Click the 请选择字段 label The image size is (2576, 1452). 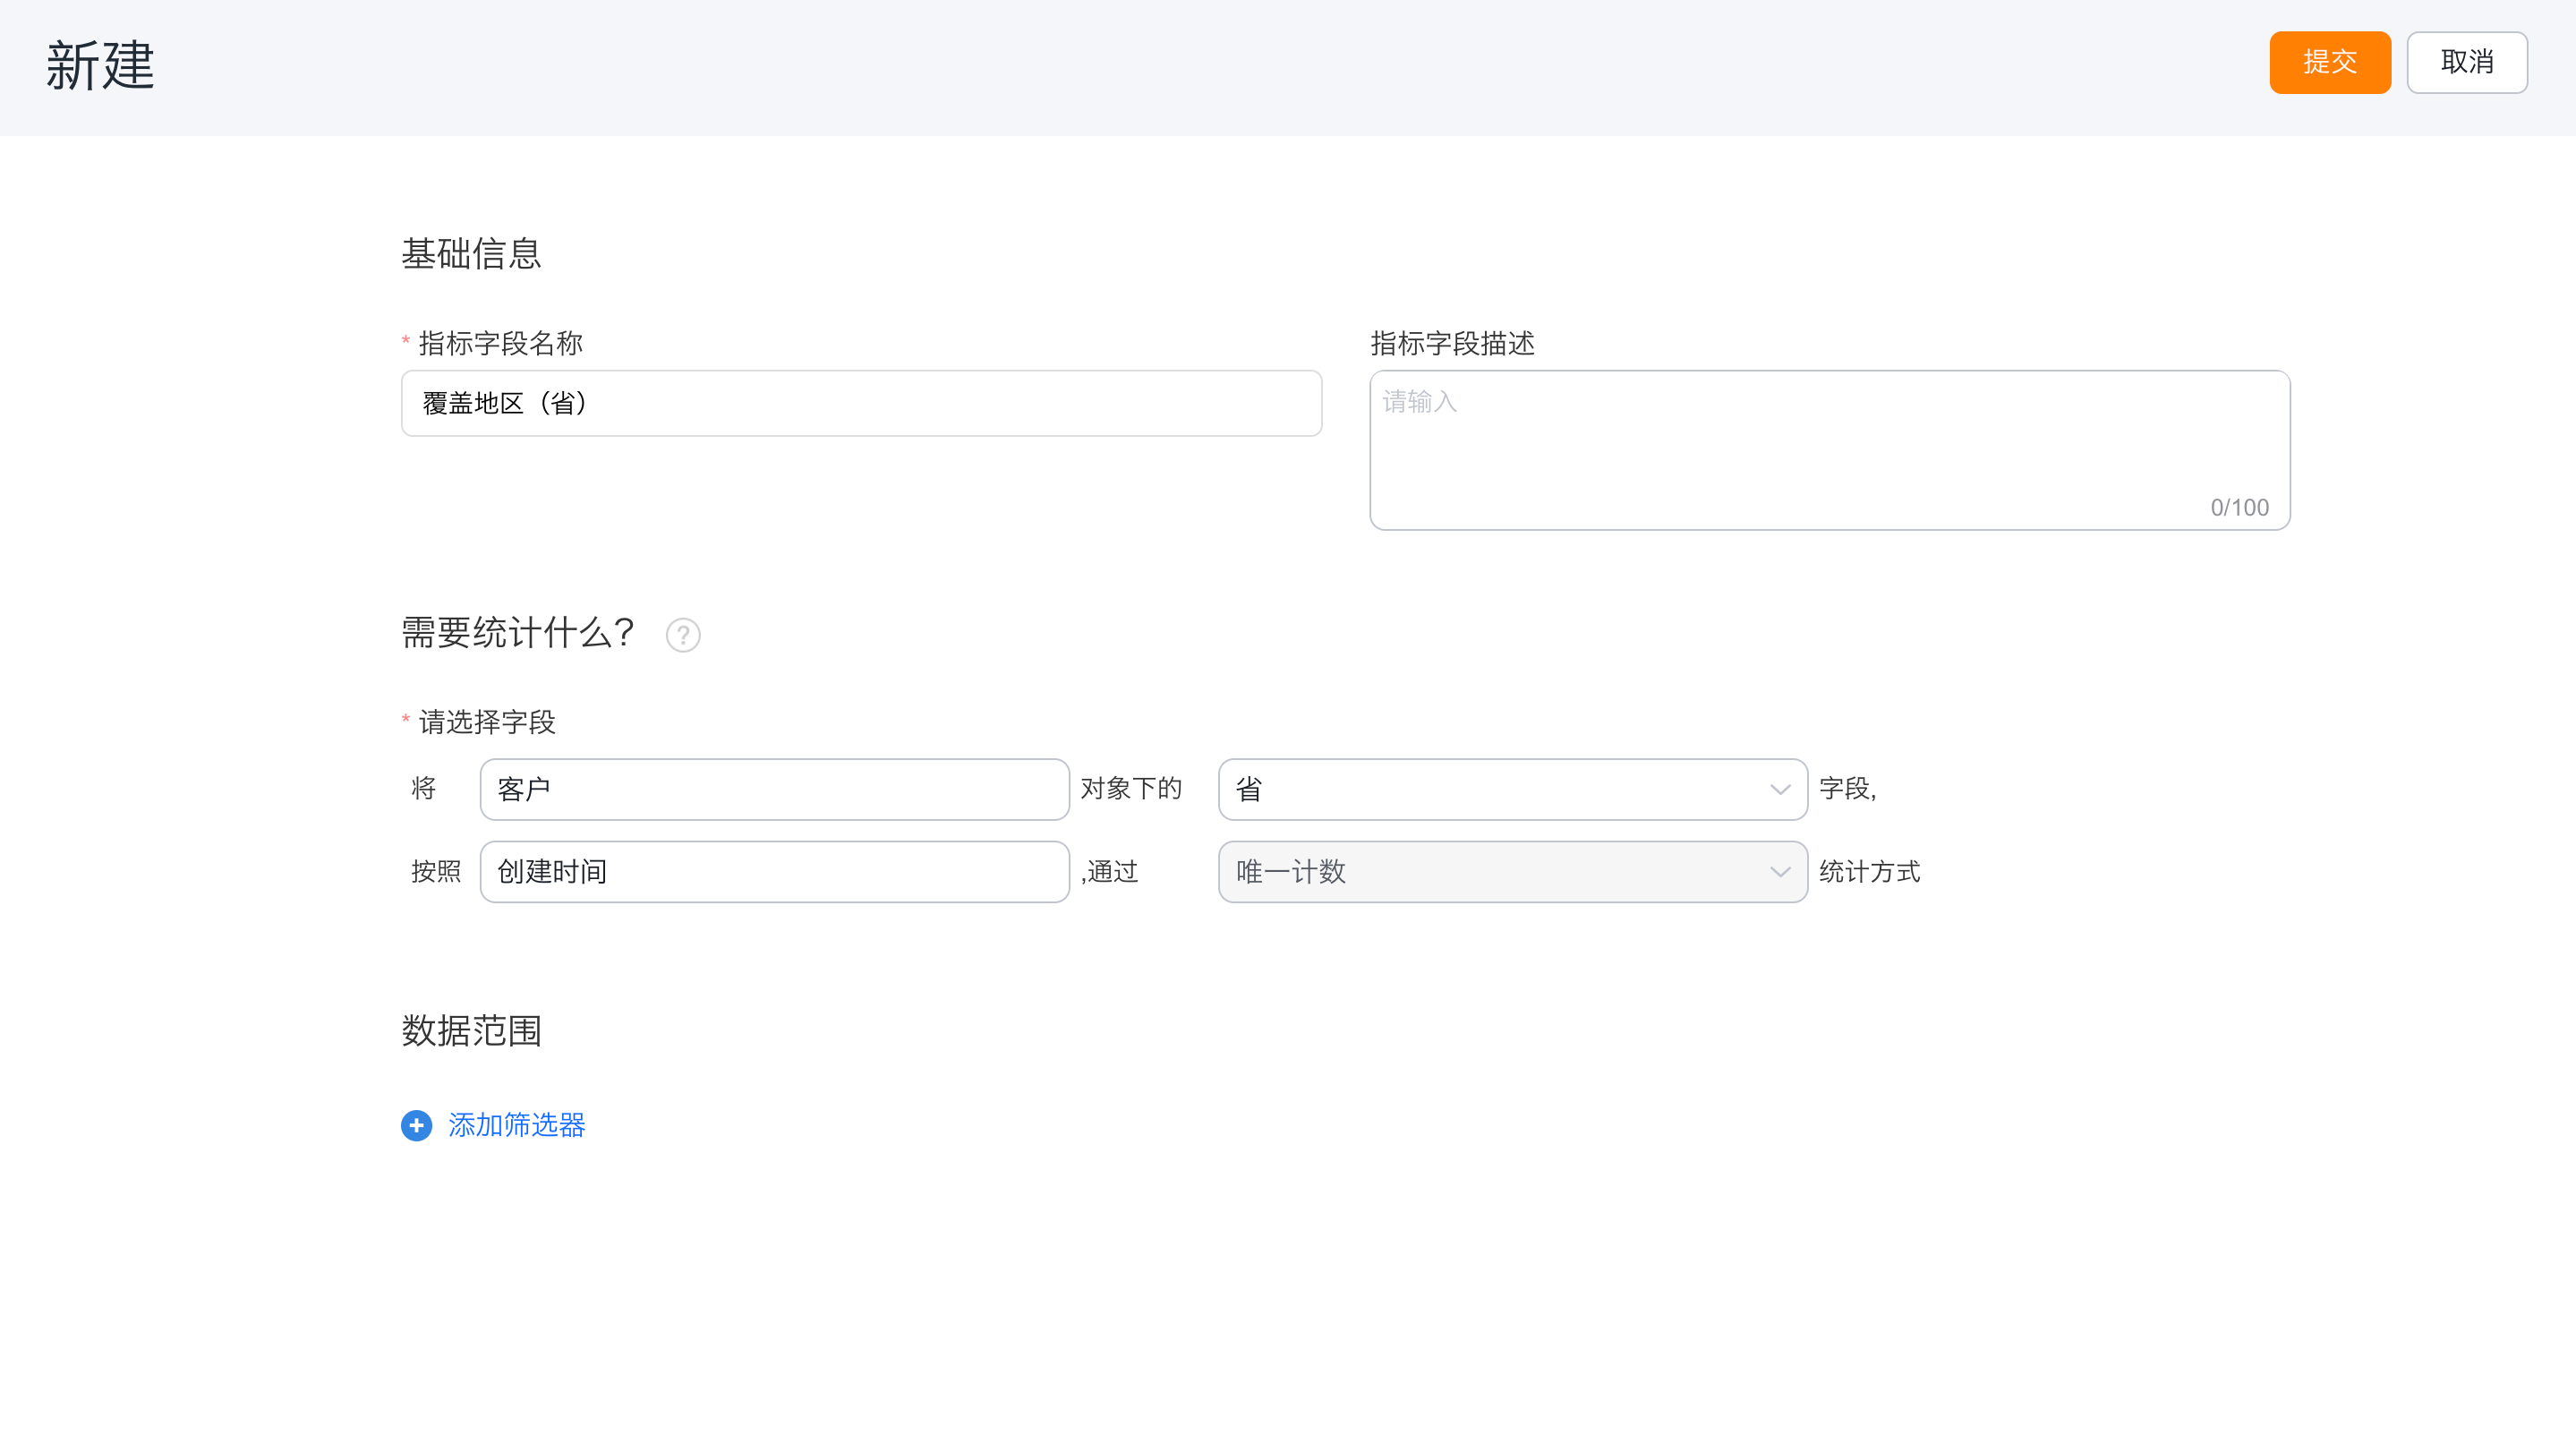[487, 722]
